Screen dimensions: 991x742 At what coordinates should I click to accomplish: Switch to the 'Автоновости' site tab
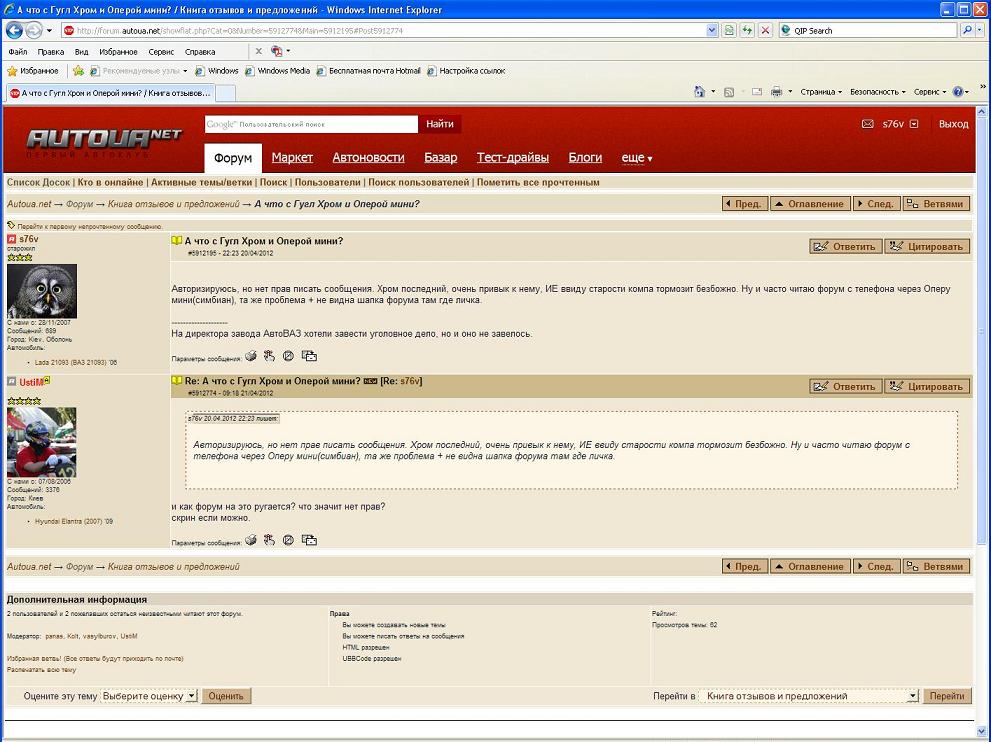(368, 158)
